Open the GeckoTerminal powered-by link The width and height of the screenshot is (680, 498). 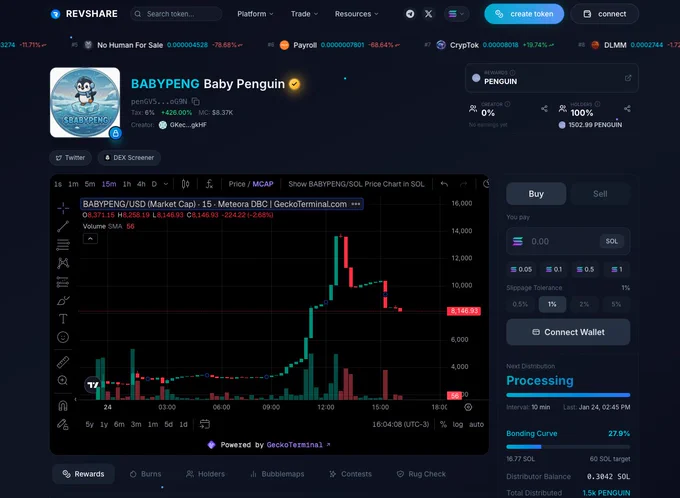pos(298,445)
